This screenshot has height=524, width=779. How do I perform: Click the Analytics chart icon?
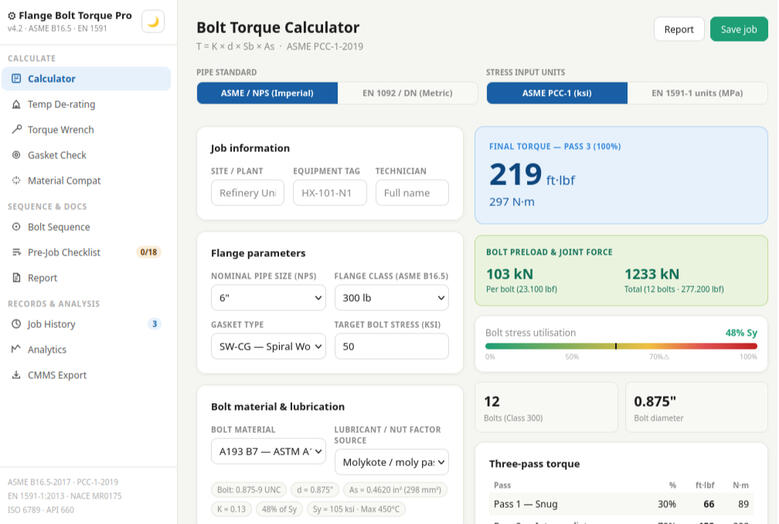tap(16, 349)
